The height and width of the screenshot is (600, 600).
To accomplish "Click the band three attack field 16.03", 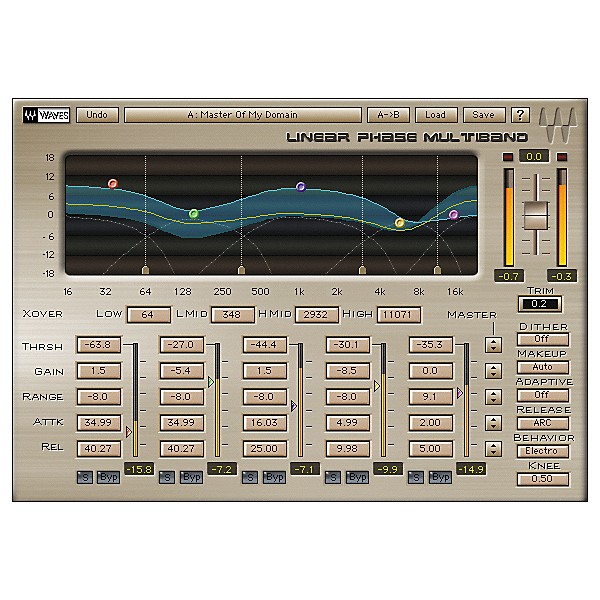I will (264, 423).
